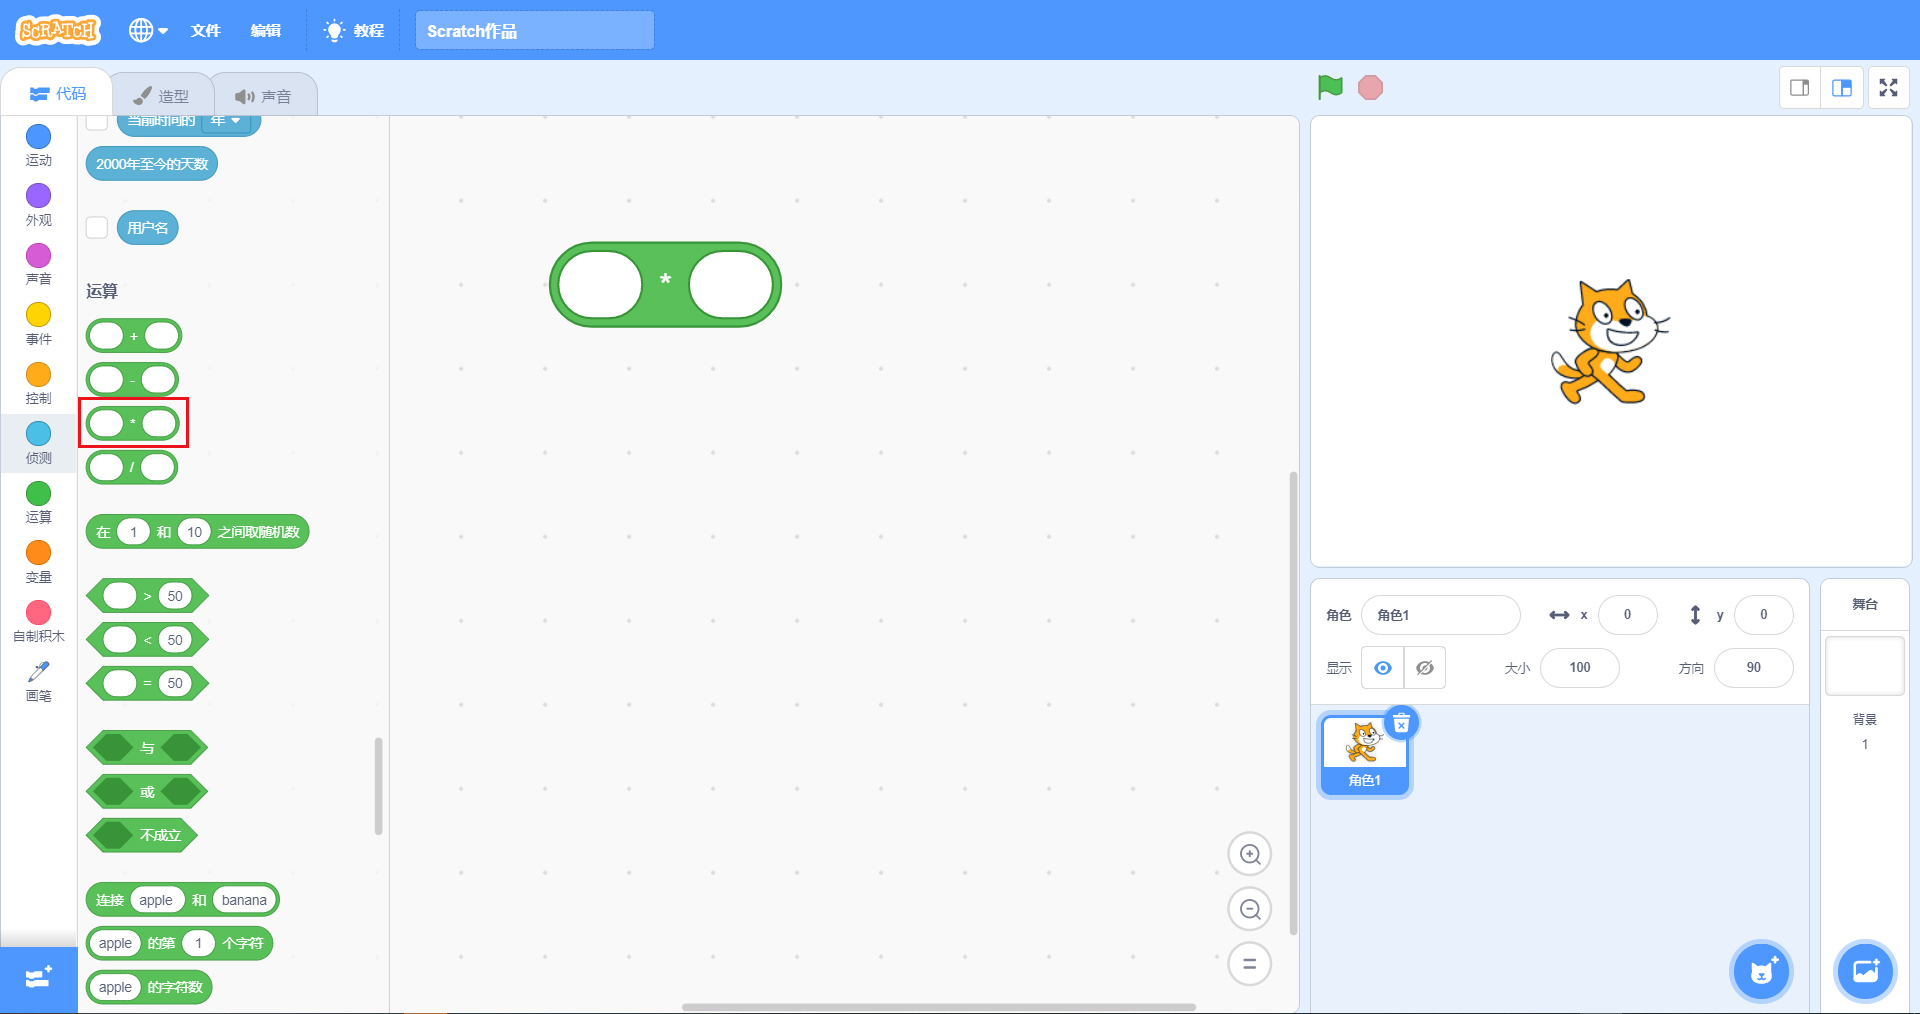The height and width of the screenshot is (1014, 1920).
Task: Select the 外观 looks category
Action: pos(39,206)
